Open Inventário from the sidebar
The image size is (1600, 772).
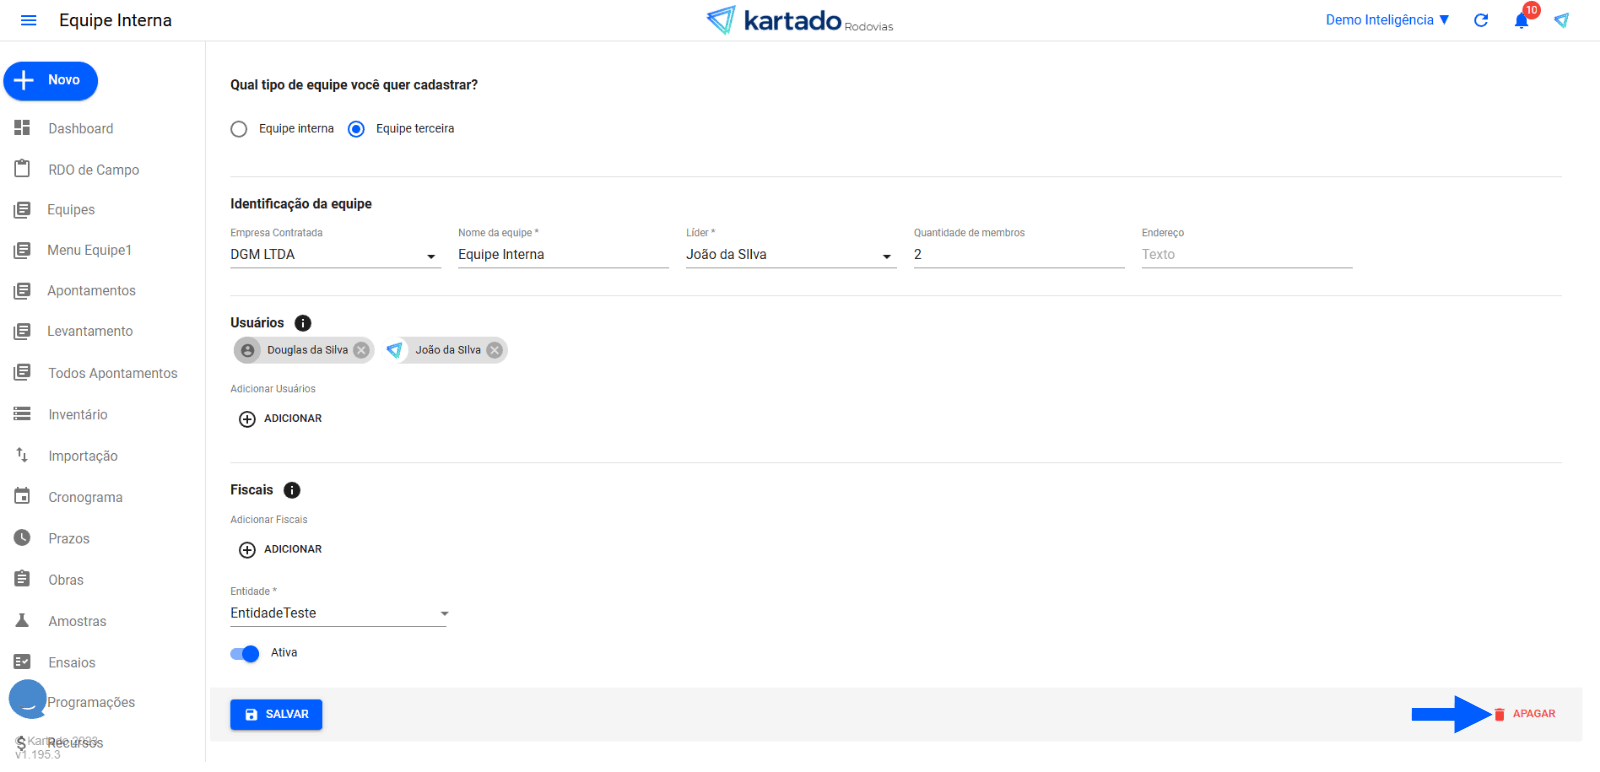(77, 415)
